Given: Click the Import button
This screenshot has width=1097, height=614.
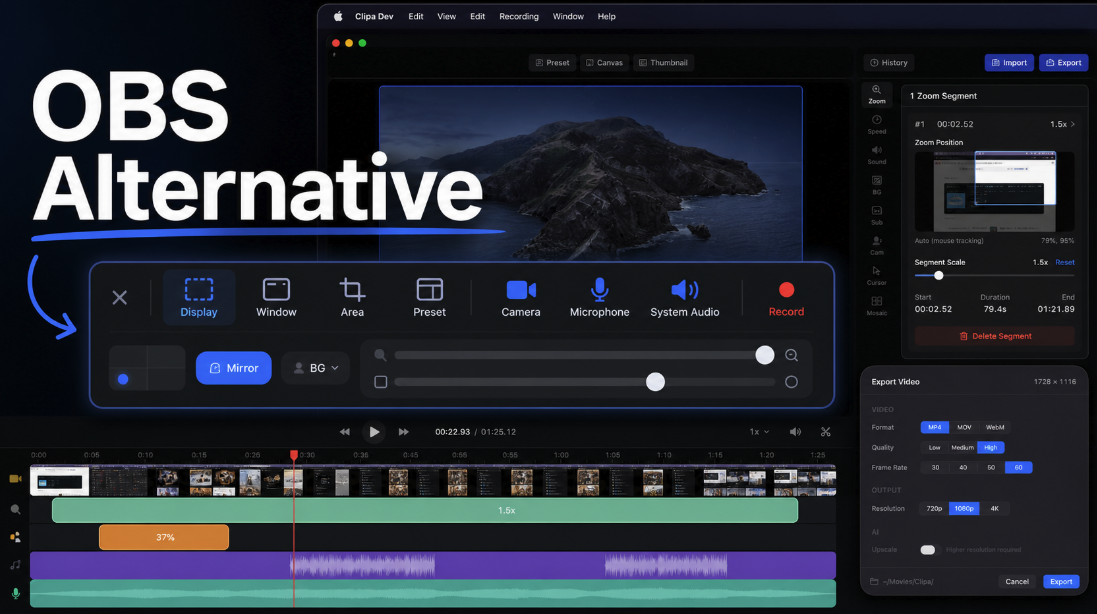Looking at the screenshot, I should point(1009,63).
